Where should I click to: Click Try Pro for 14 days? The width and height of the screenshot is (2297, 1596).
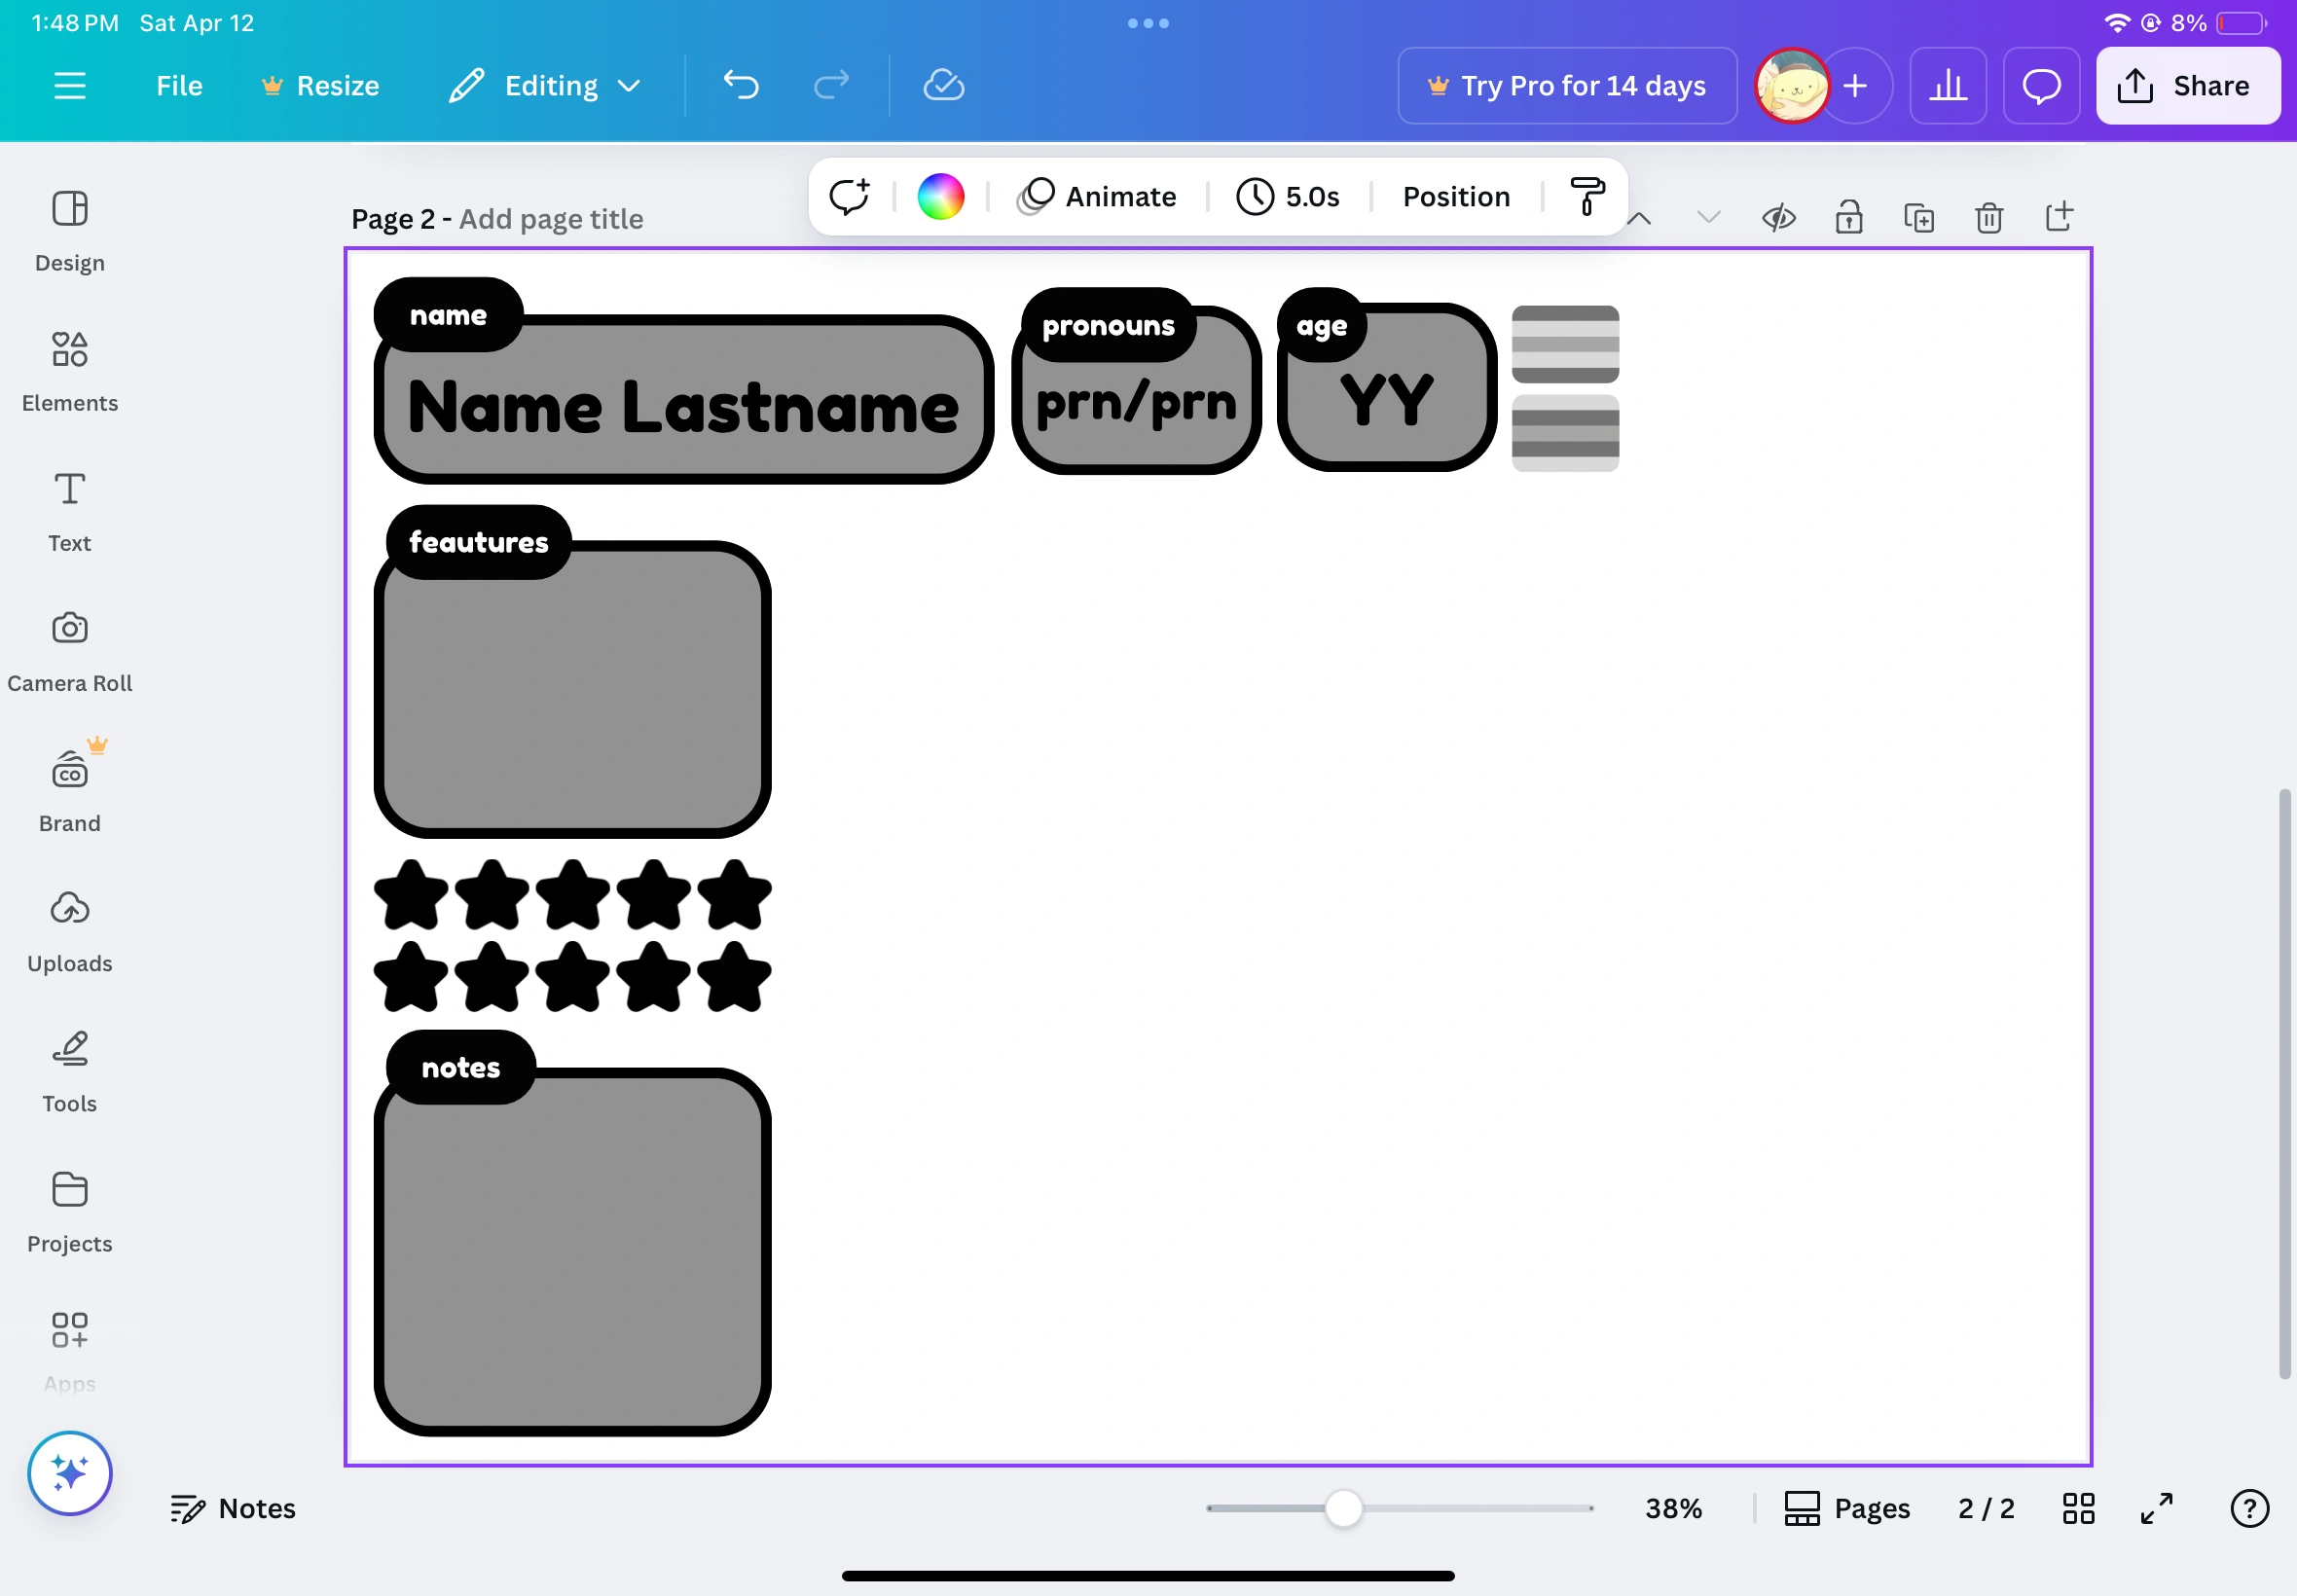(1566, 86)
